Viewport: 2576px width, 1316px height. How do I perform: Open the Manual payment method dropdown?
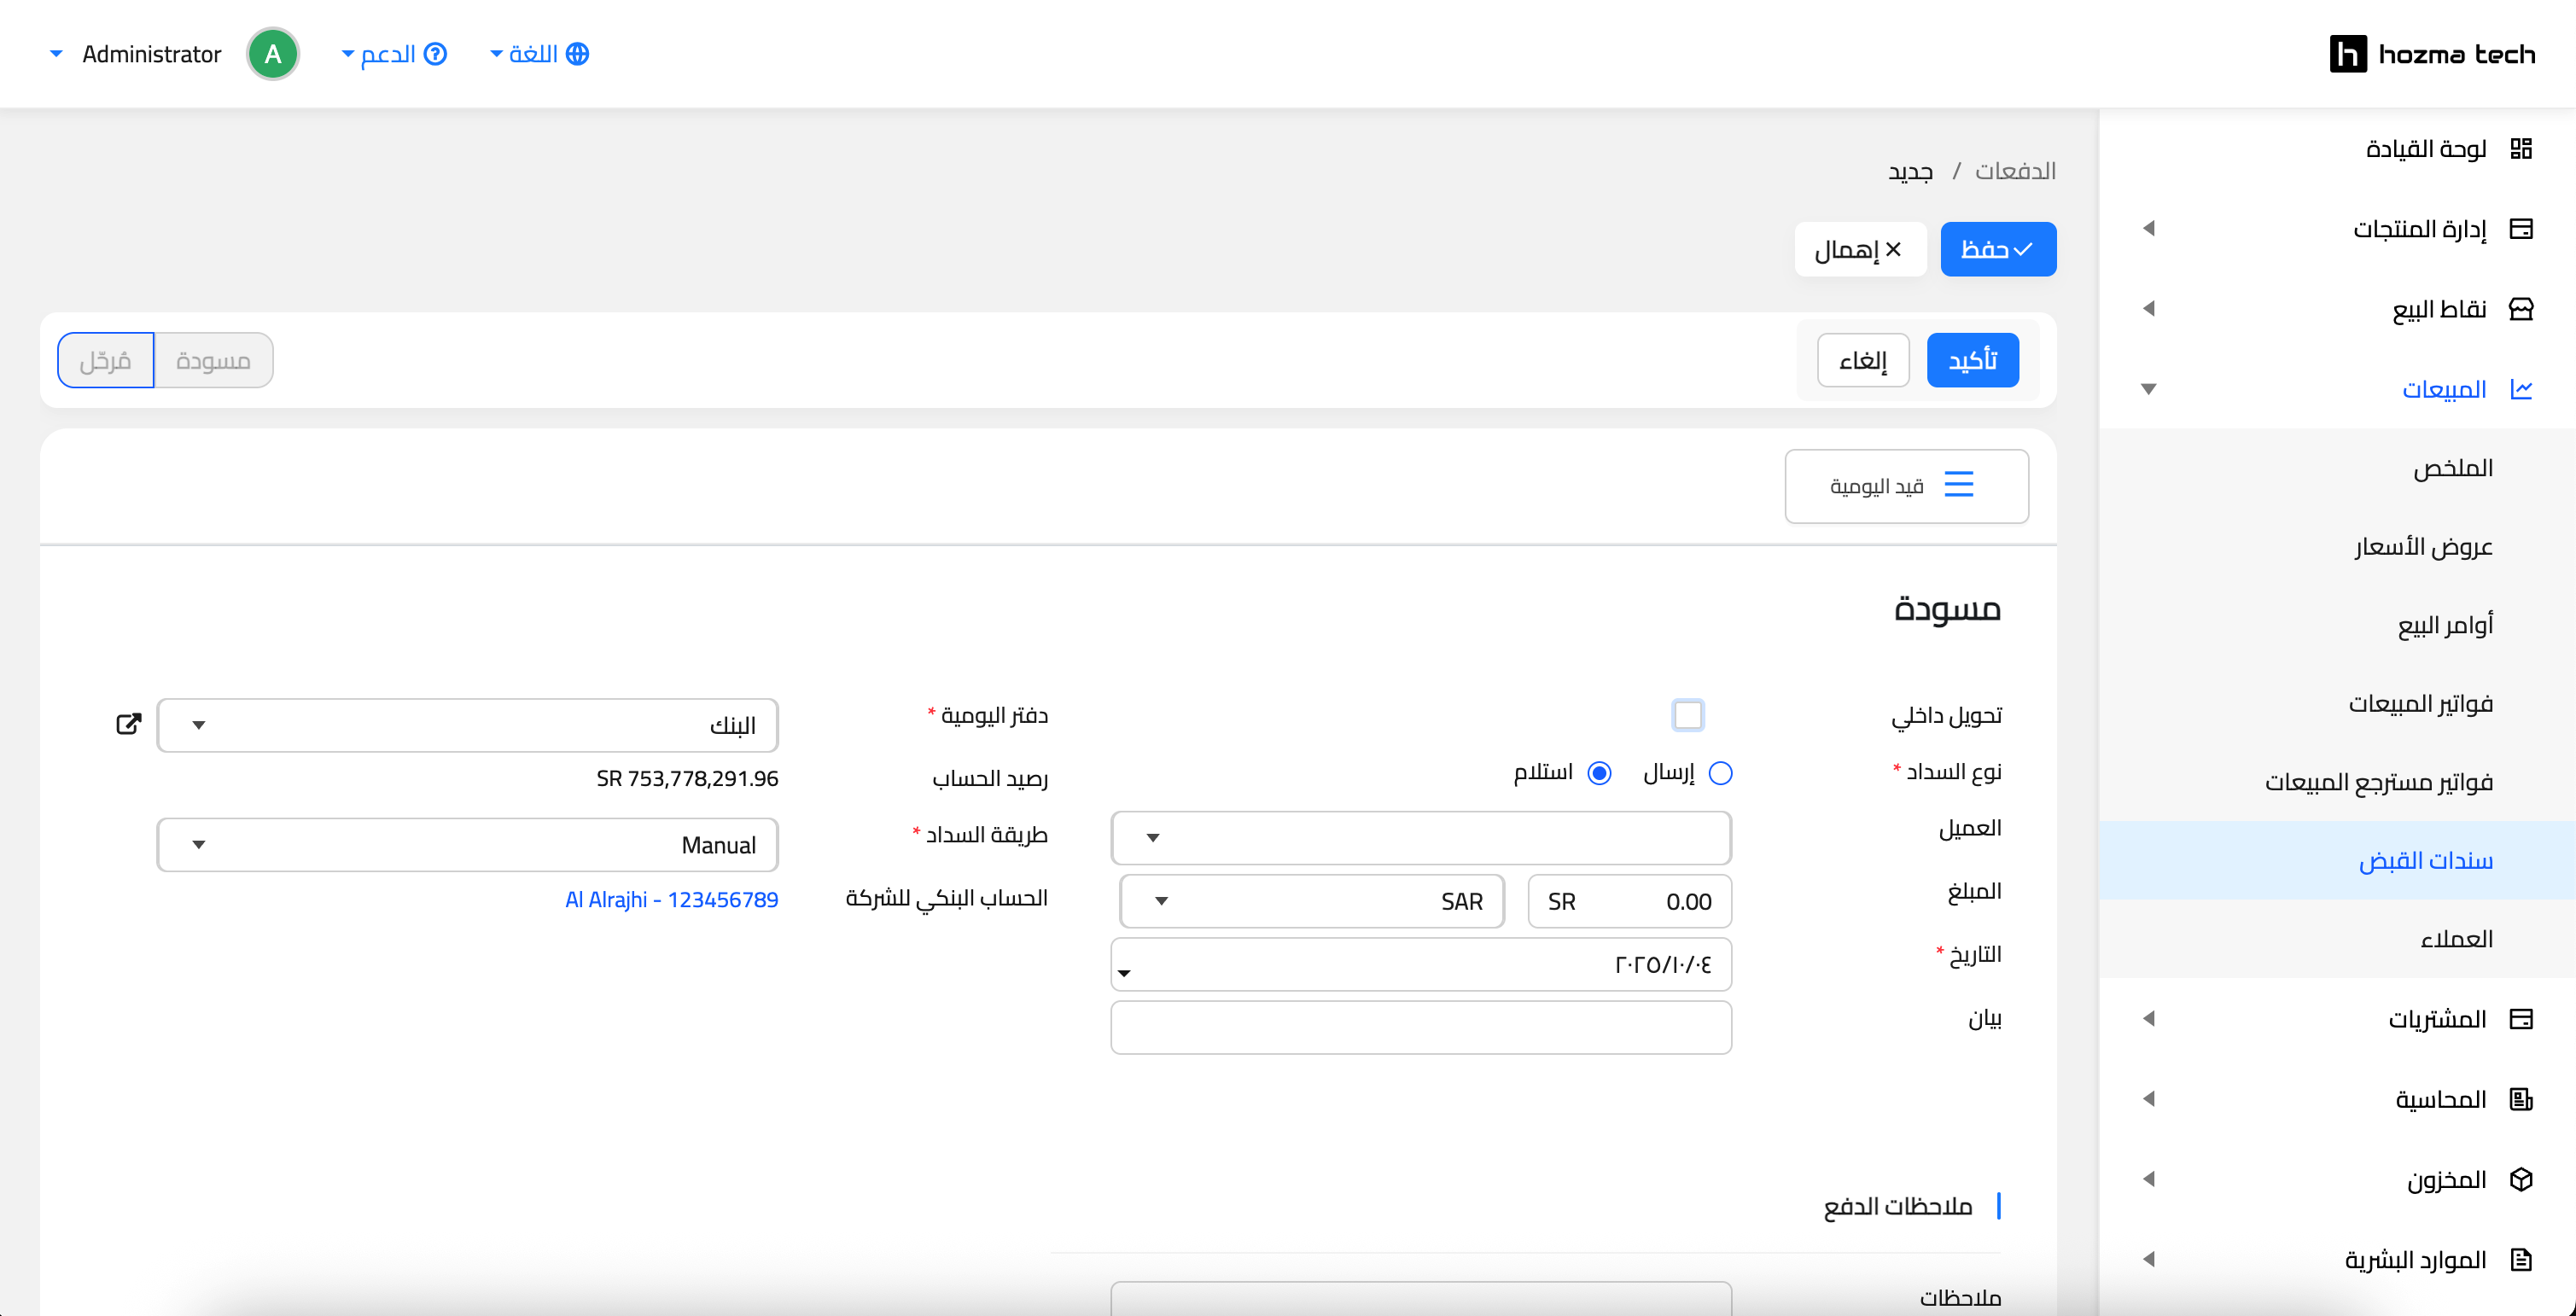[x=467, y=845]
